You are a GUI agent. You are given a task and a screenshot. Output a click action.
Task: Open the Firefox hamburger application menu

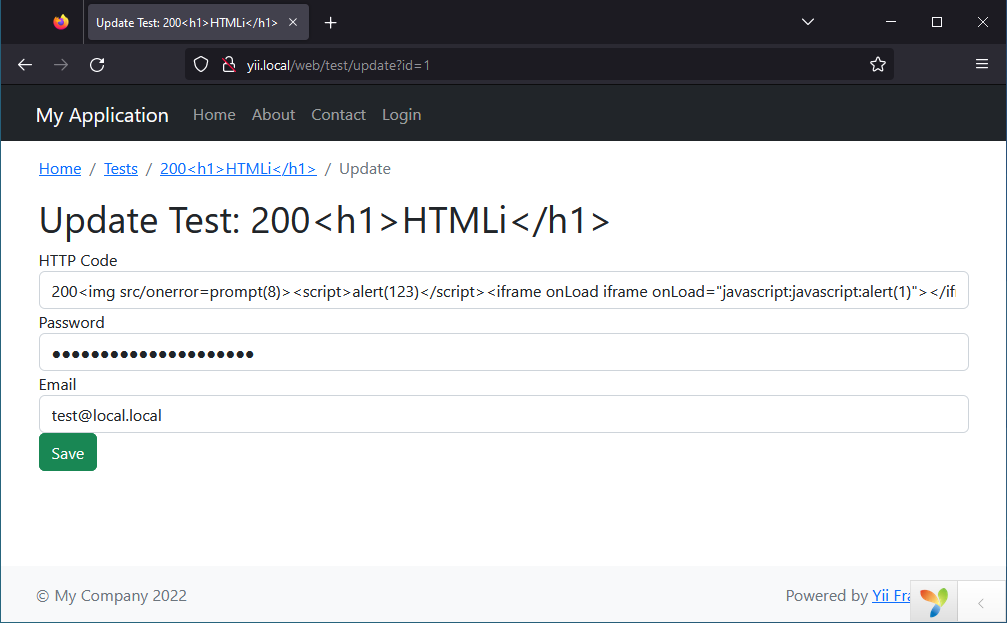tap(982, 65)
